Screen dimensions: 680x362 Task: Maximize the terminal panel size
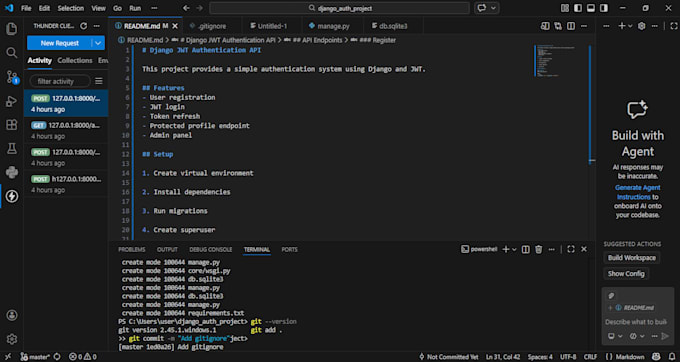[571, 249]
